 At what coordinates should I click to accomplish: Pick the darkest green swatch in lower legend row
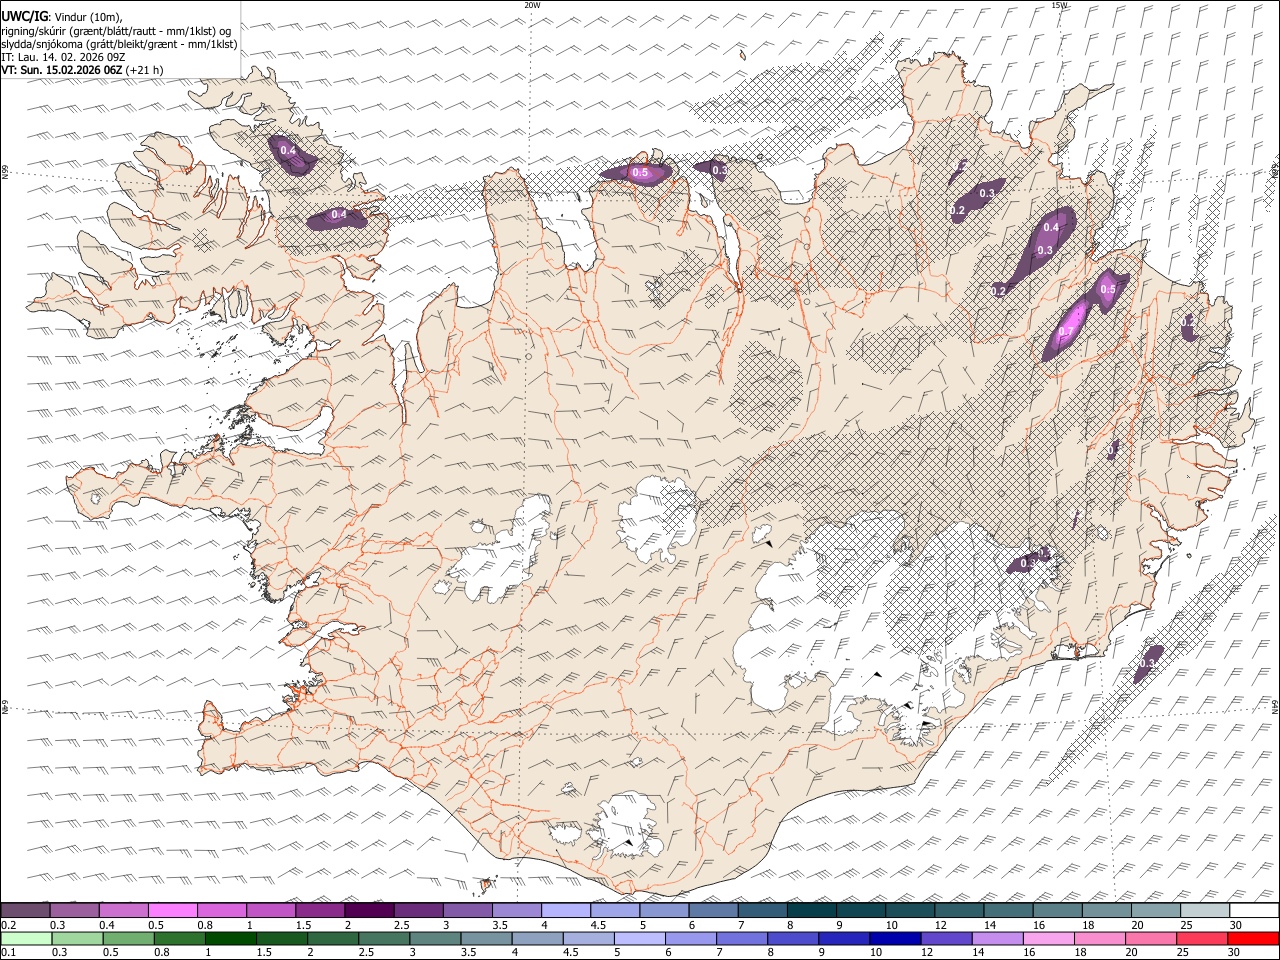[x=231, y=939]
